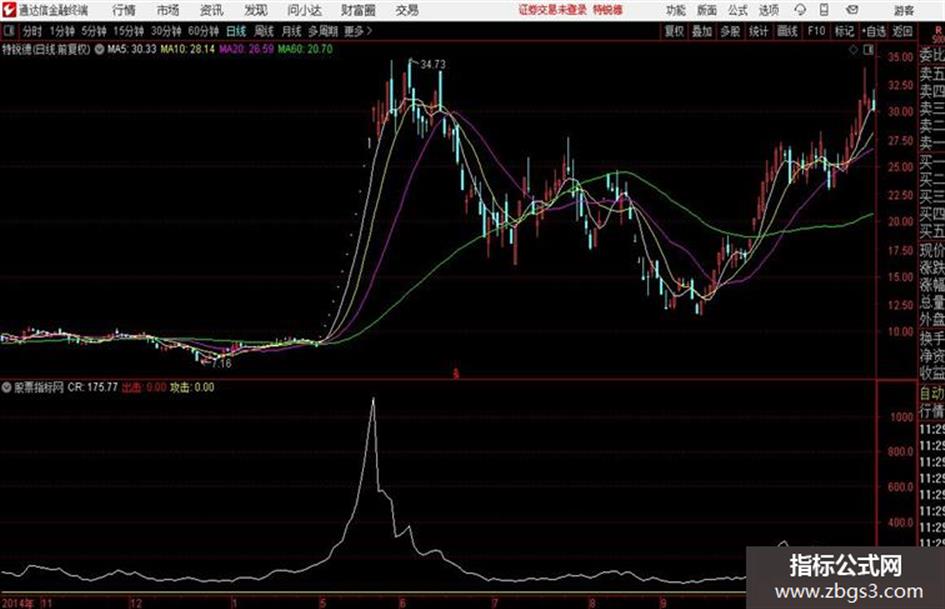This screenshot has width=945, height=609.
Task: Switch to the 分时 period tab
Action: click(33, 31)
